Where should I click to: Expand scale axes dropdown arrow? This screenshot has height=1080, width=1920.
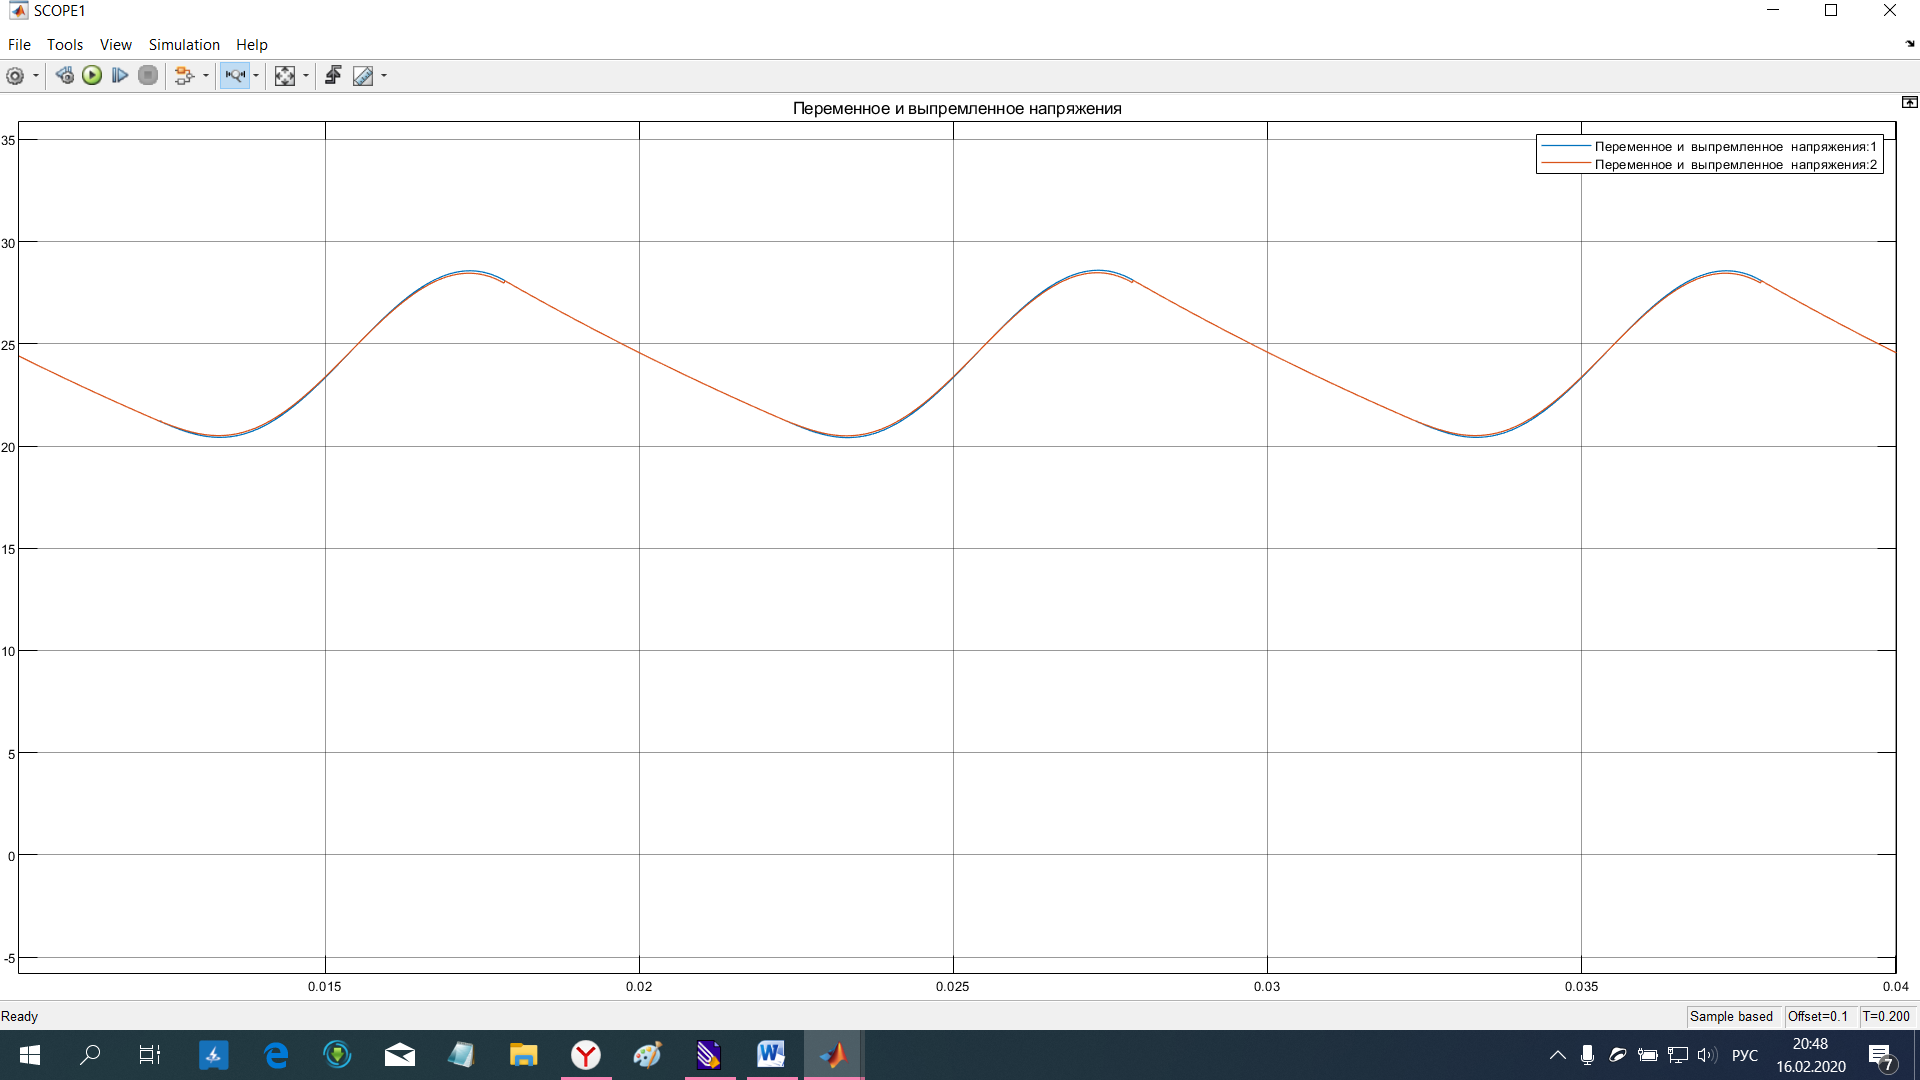click(306, 76)
